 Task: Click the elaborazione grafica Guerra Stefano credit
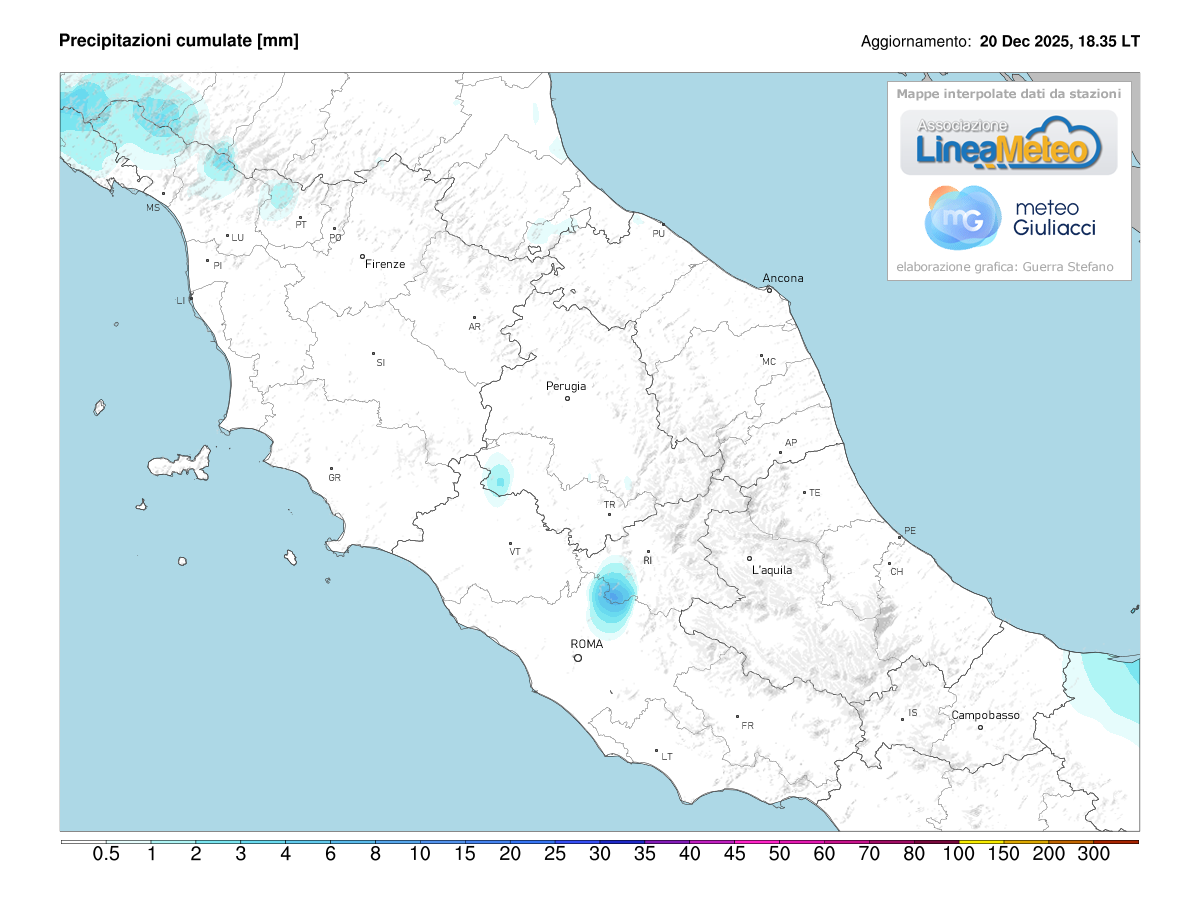[x=1005, y=266]
